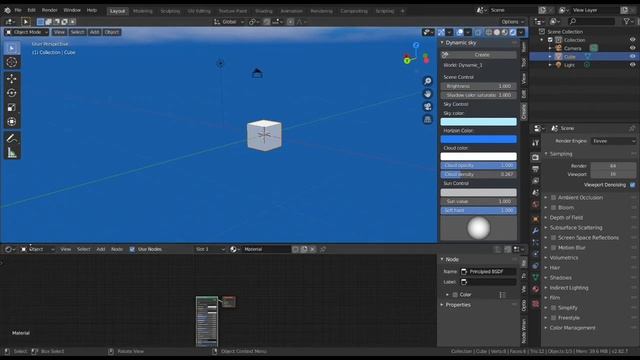Select the Scale tool
640x360 pixels.
point(12,107)
